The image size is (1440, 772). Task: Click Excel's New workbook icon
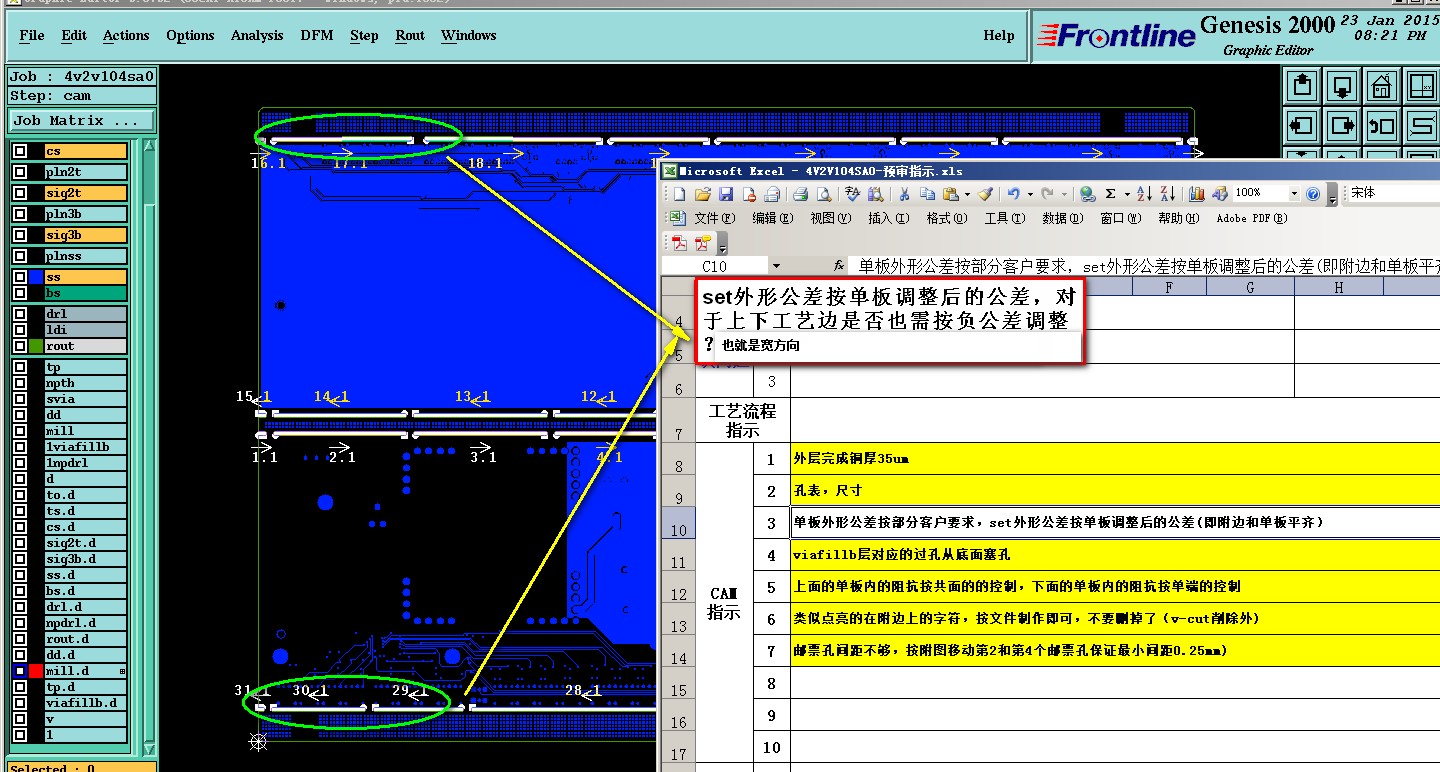(680, 194)
